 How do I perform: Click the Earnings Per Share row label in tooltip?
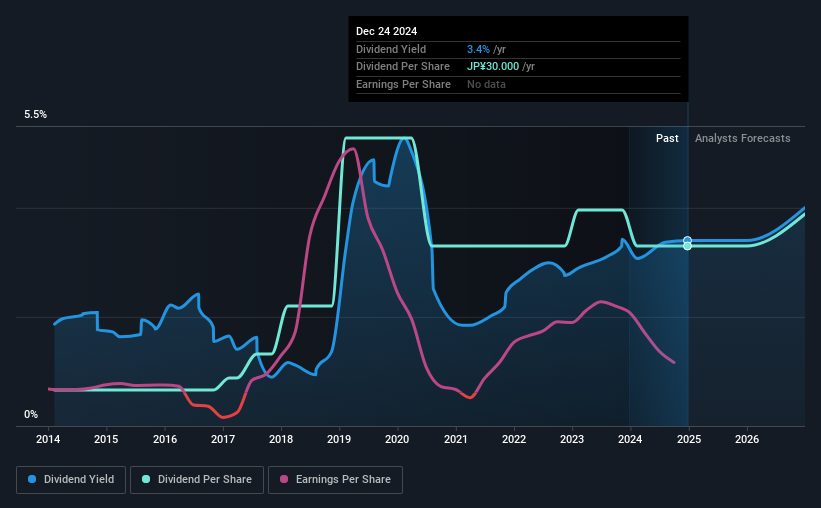click(403, 84)
